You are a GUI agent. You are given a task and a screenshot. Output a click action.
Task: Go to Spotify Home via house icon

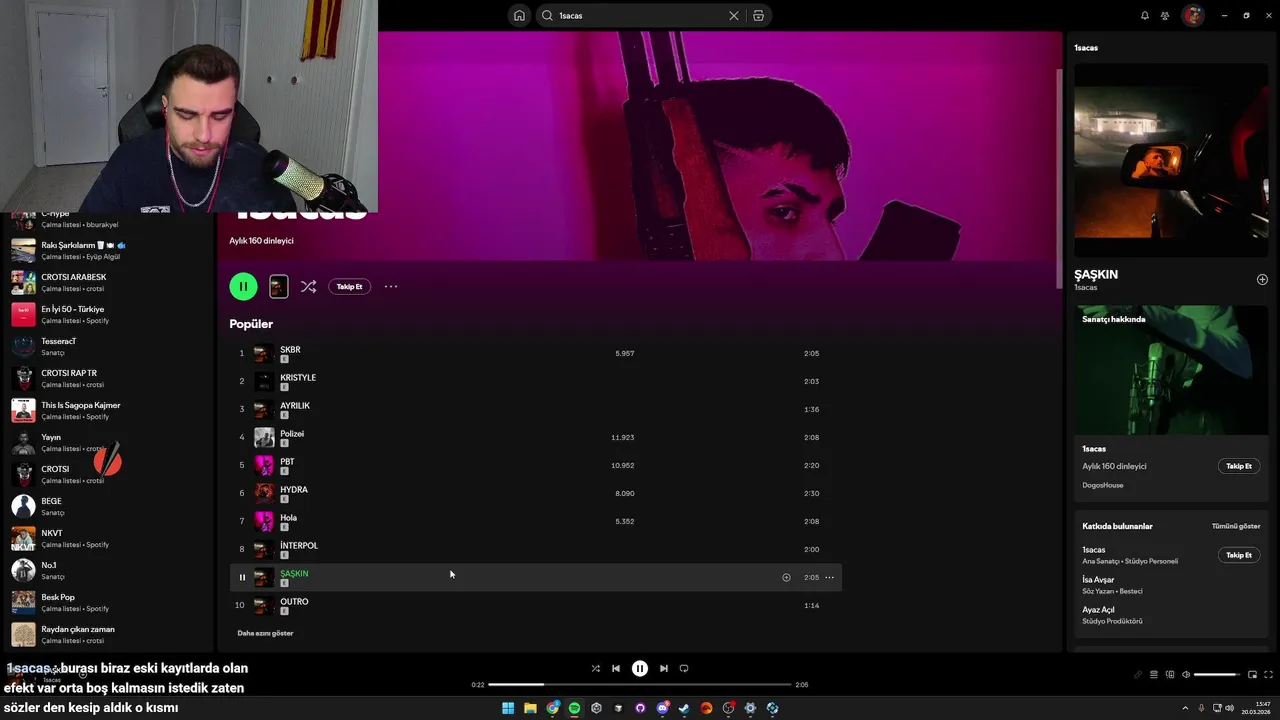(519, 15)
